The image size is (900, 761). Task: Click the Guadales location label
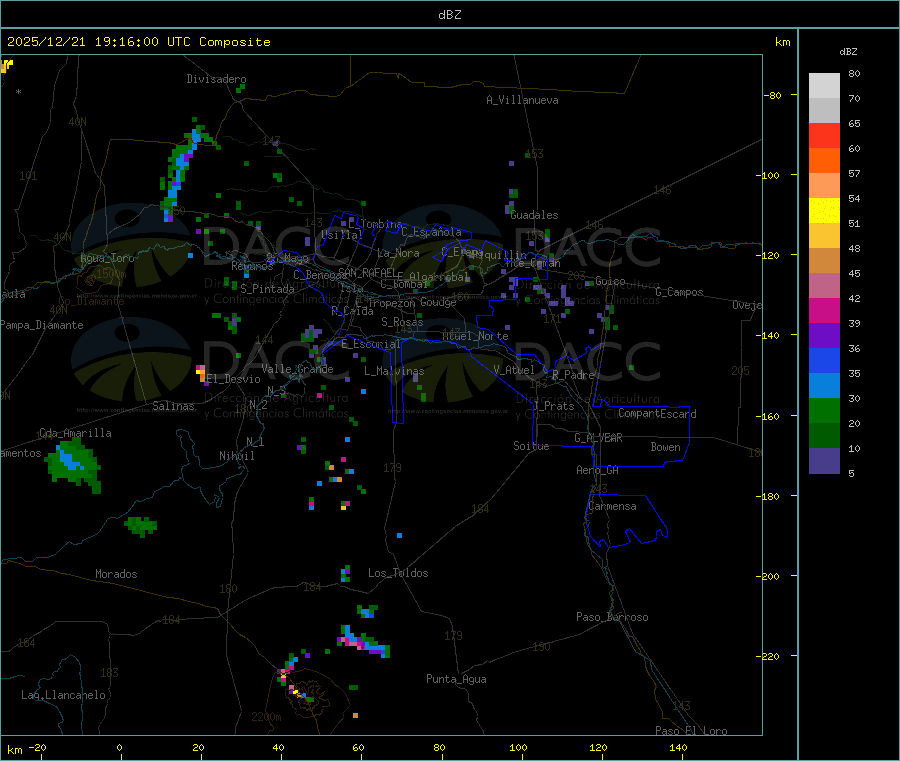[534, 215]
